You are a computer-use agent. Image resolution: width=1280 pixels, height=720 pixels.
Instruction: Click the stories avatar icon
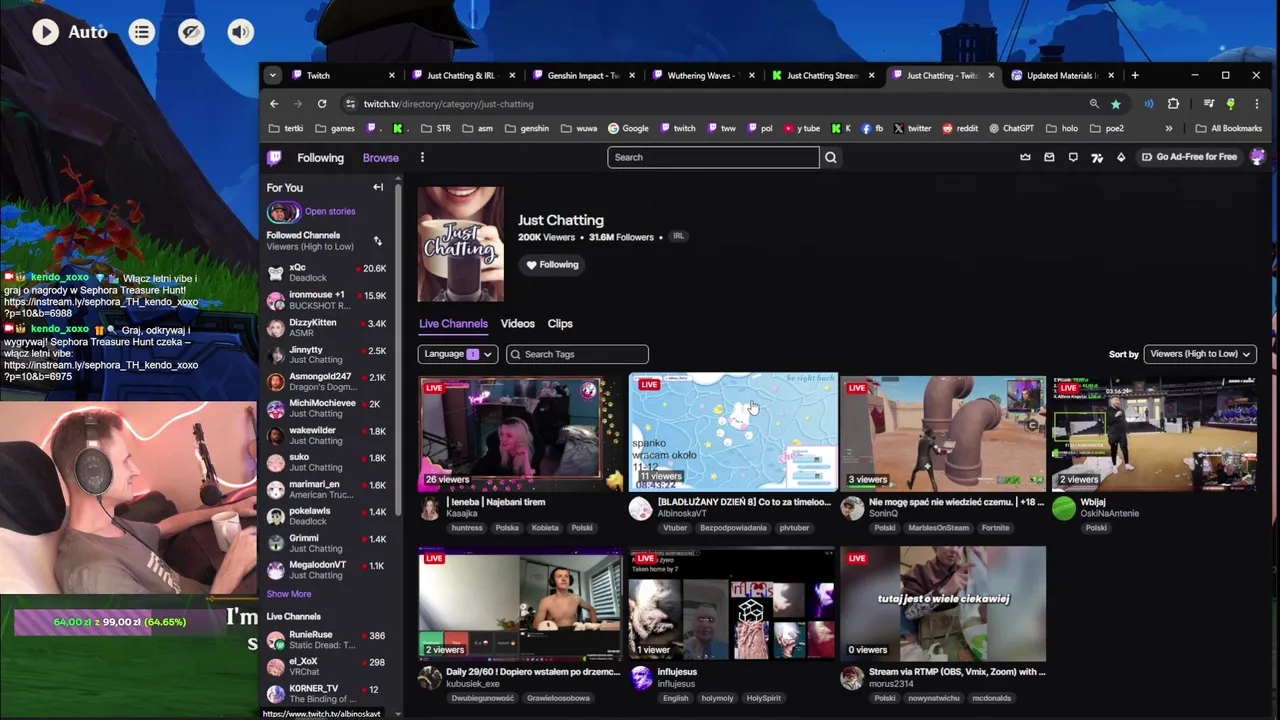click(283, 211)
